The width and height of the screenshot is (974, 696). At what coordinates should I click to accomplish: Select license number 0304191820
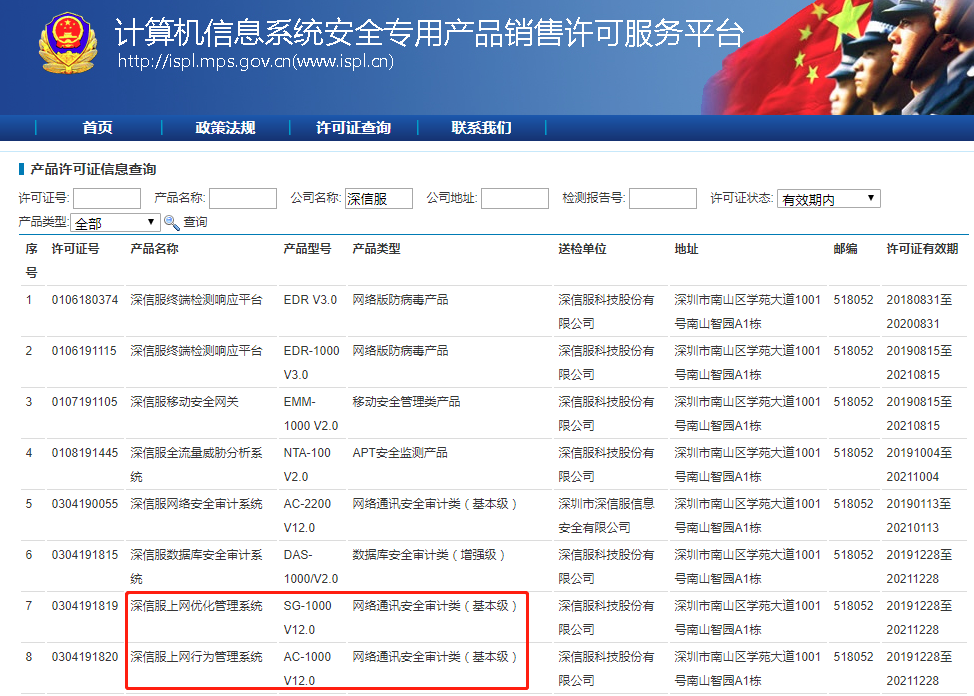tap(84, 656)
